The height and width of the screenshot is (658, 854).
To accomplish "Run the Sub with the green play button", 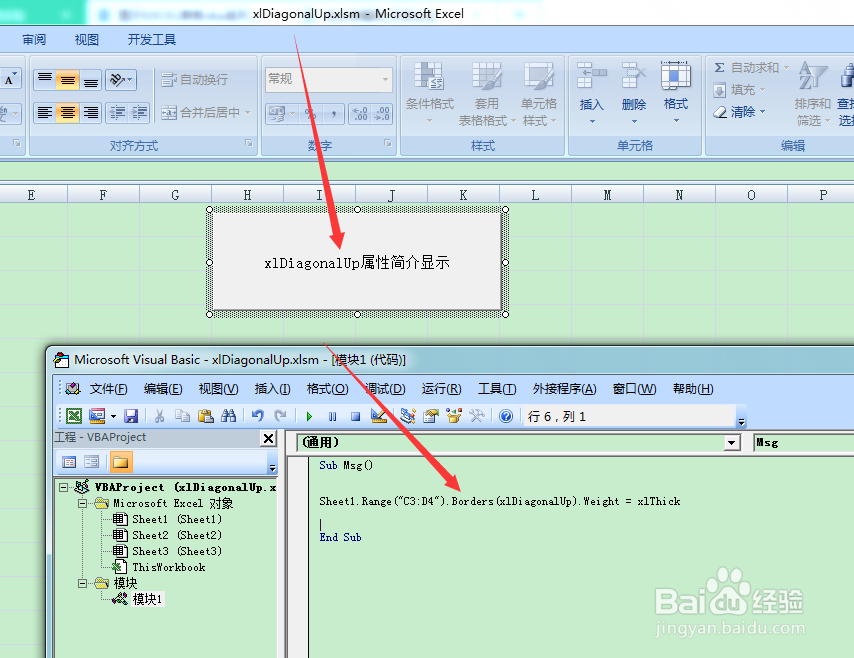I will [x=309, y=417].
